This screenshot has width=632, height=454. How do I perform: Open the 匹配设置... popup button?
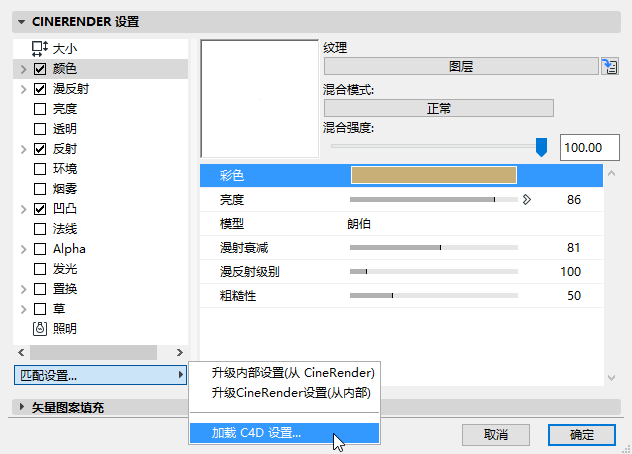click(100, 375)
